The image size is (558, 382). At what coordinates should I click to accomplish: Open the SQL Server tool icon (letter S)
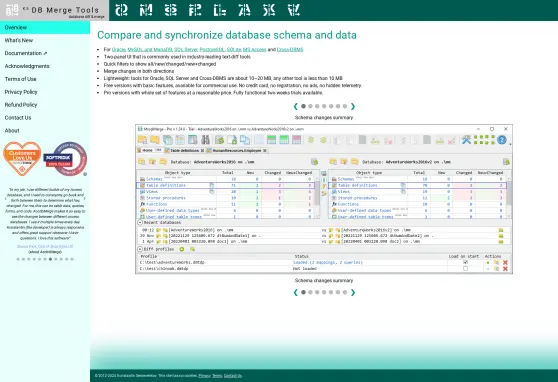click(171, 10)
